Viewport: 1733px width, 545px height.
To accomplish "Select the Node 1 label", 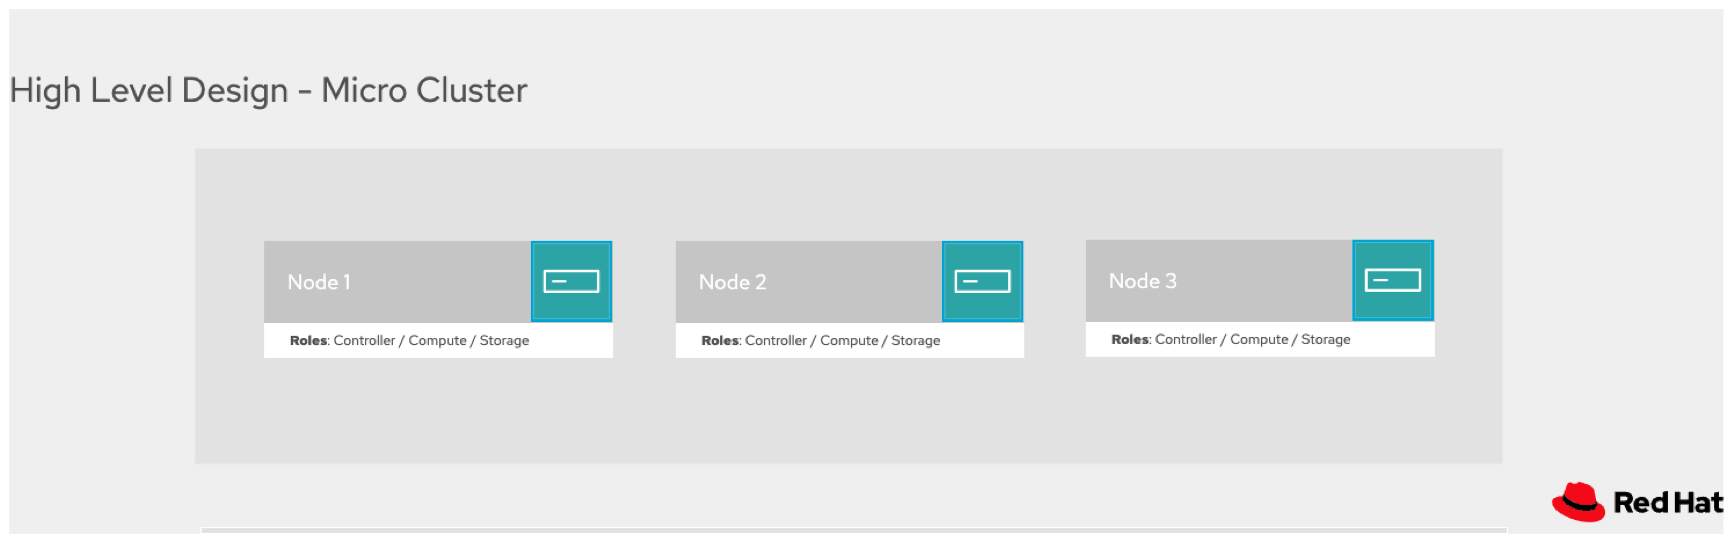I will tap(319, 282).
